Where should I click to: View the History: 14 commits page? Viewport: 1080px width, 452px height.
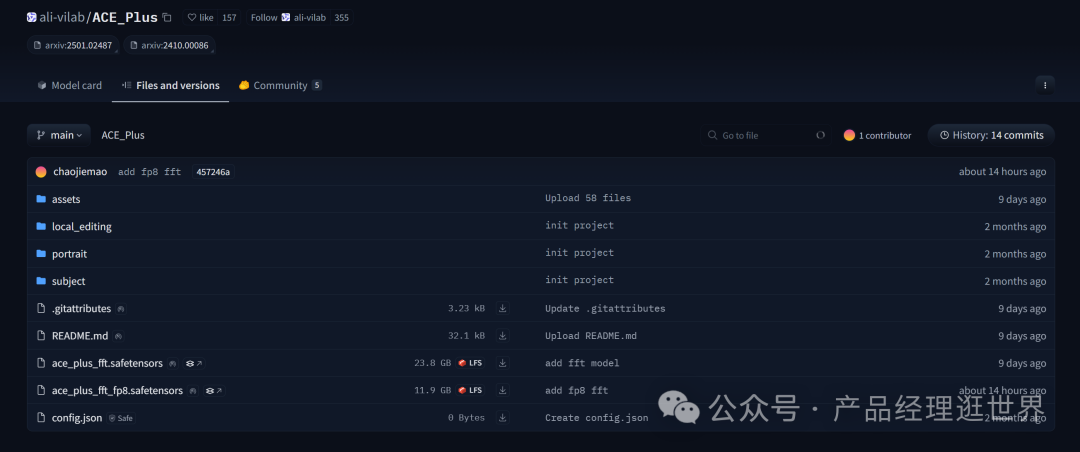pyautogui.click(x=991, y=135)
